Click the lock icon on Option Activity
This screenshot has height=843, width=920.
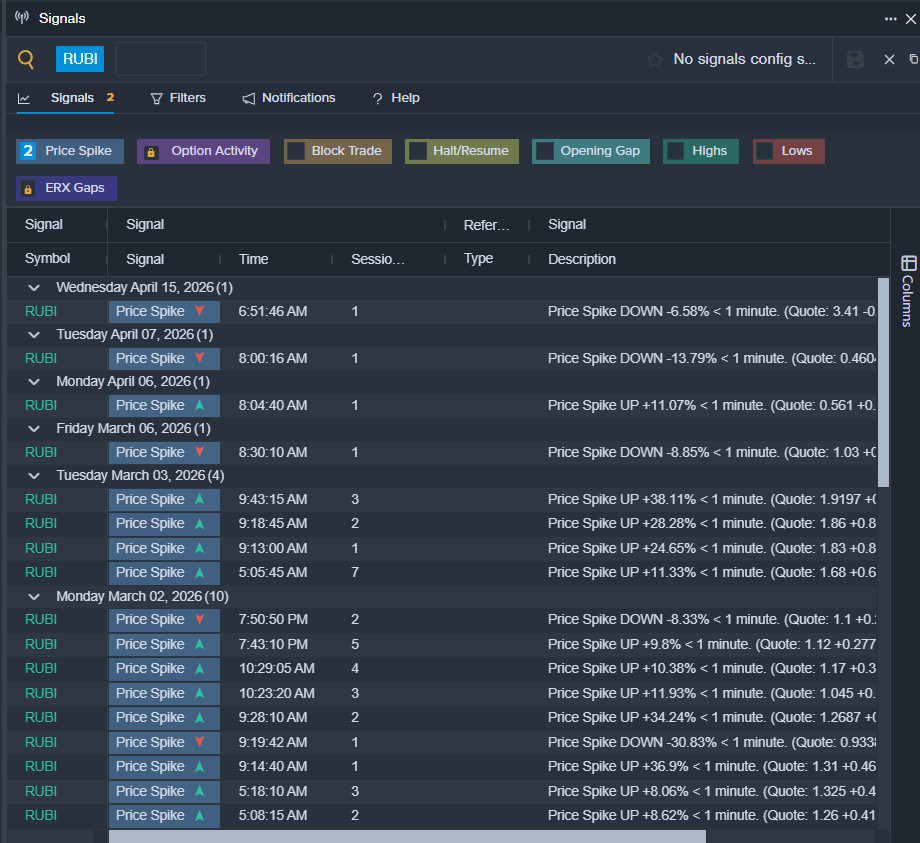(151, 152)
